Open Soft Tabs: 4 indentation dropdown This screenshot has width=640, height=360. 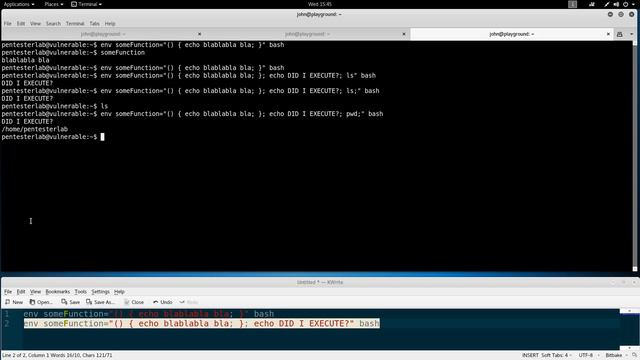click(x=556, y=355)
